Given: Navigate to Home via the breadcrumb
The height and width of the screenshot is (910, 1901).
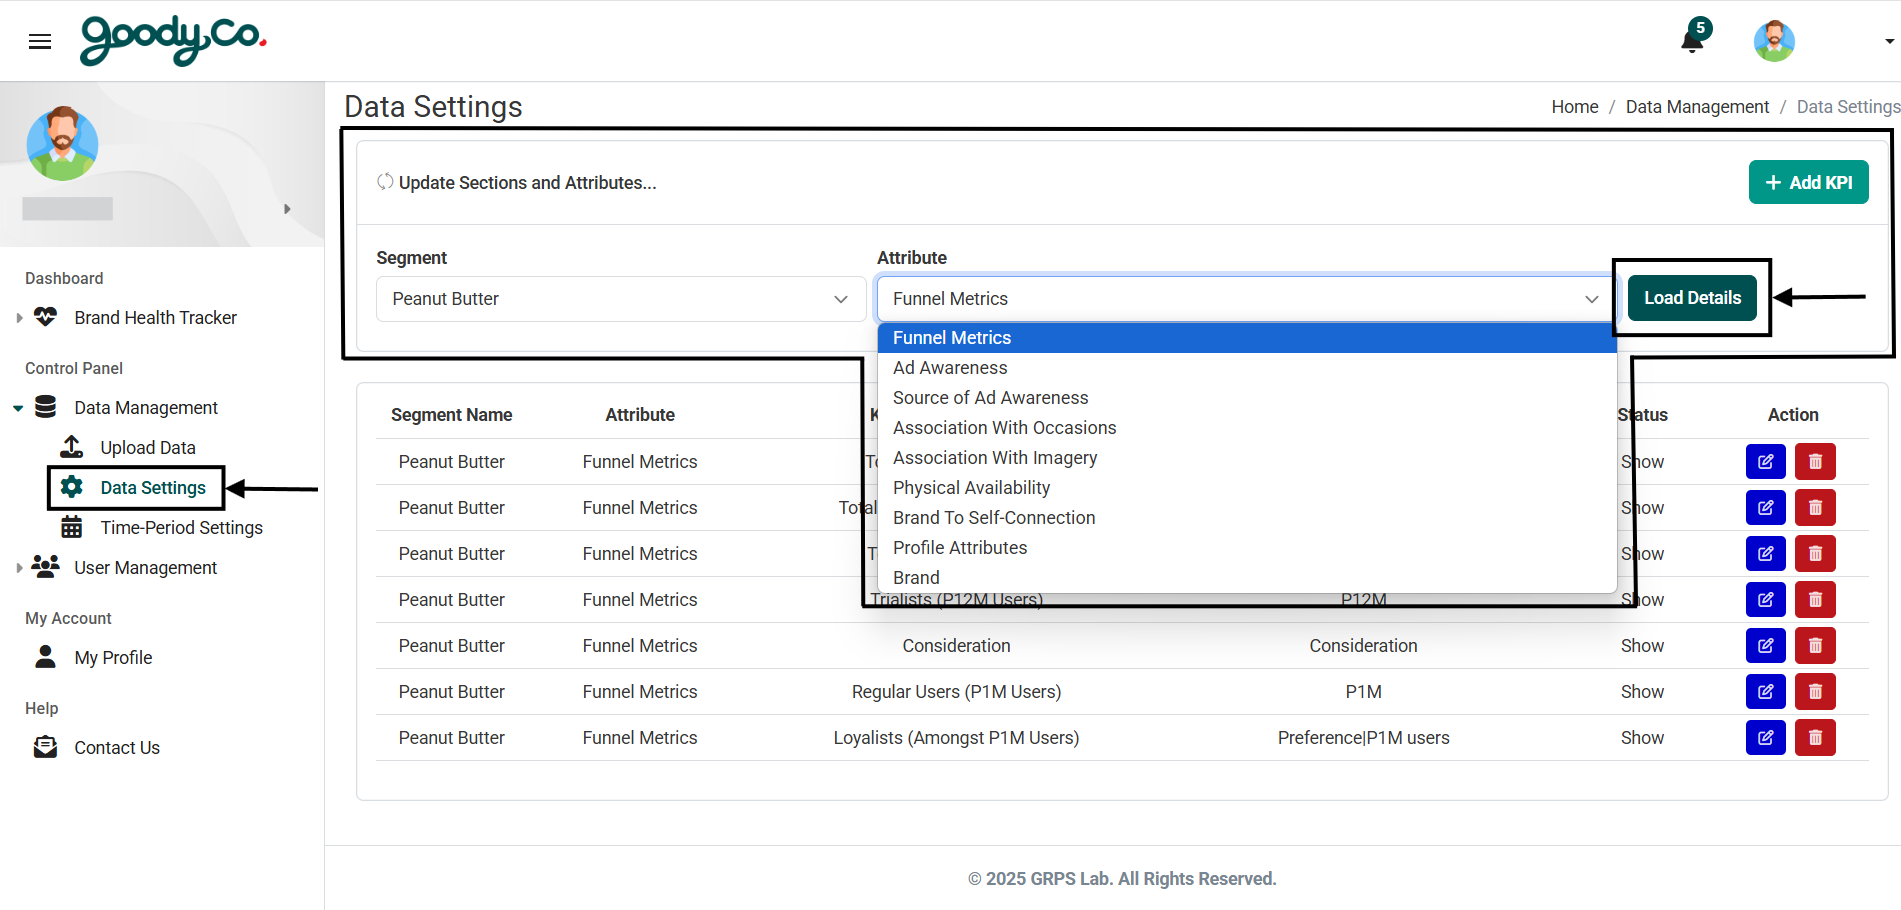Looking at the screenshot, I should pyautogui.click(x=1574, y=106).
